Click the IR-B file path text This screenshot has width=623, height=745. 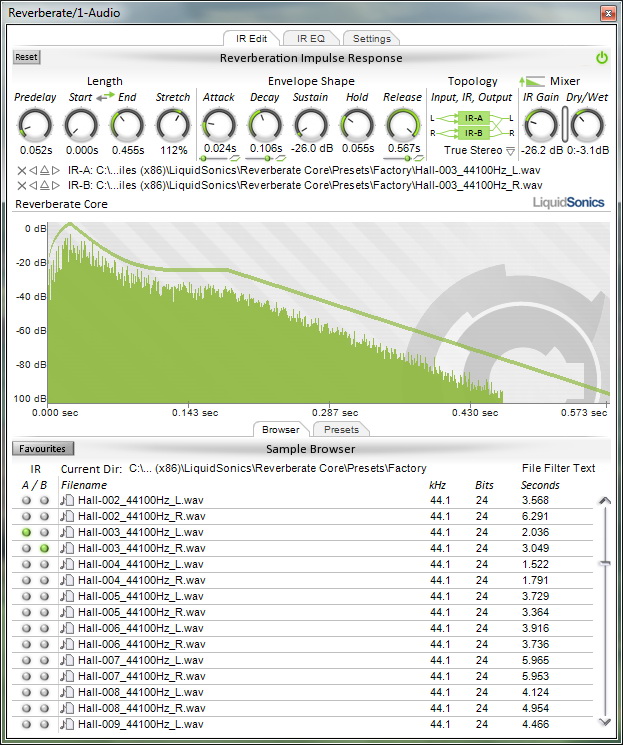[305, 185]
